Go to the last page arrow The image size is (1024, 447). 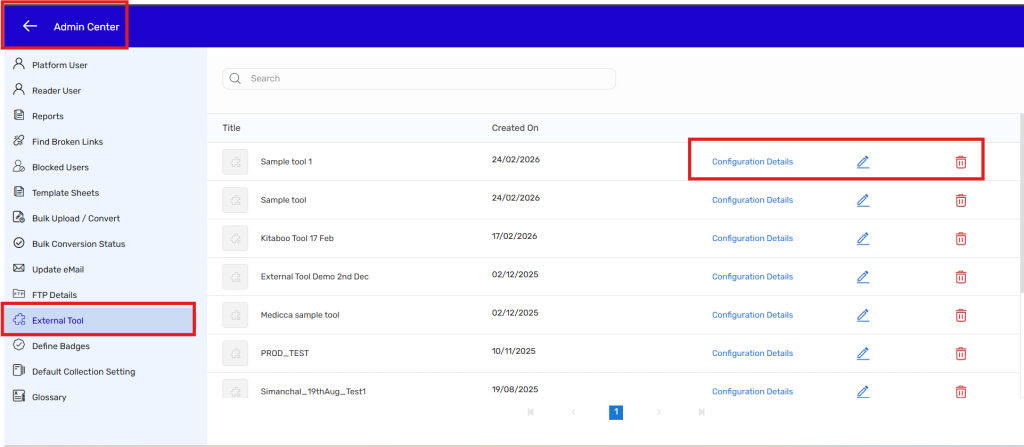[x=702, y=412]
